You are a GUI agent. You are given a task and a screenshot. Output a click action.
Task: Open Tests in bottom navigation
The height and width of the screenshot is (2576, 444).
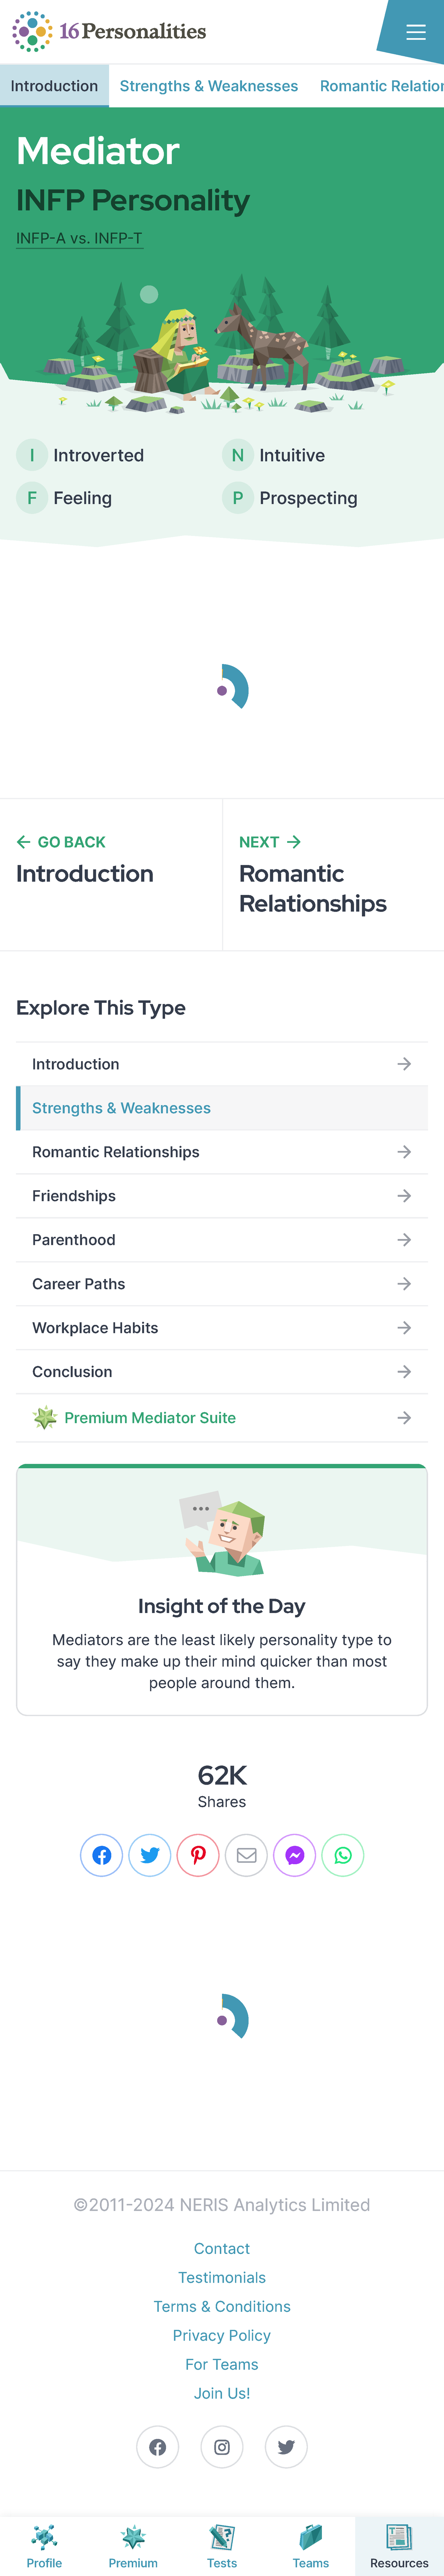[222, 2545]
